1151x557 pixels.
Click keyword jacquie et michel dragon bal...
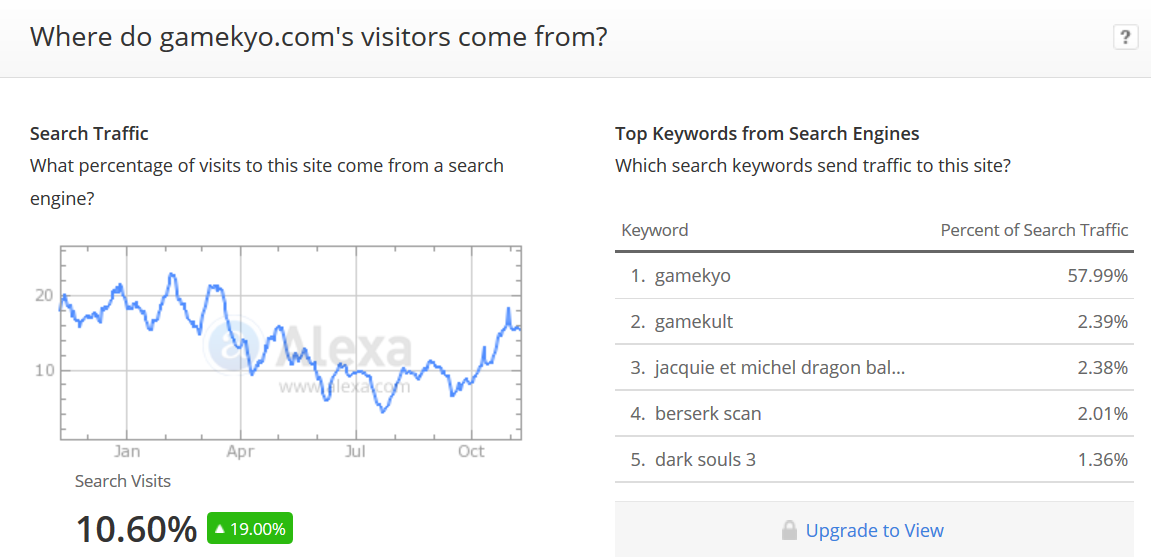tap(780, 368)
